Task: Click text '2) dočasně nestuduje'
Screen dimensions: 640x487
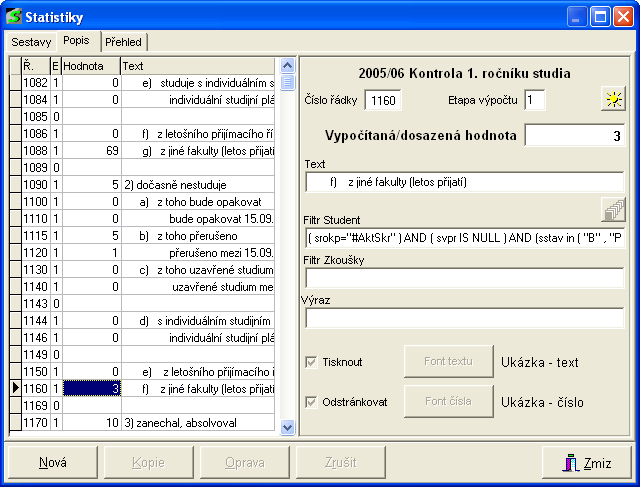Action: pos(176,185)
